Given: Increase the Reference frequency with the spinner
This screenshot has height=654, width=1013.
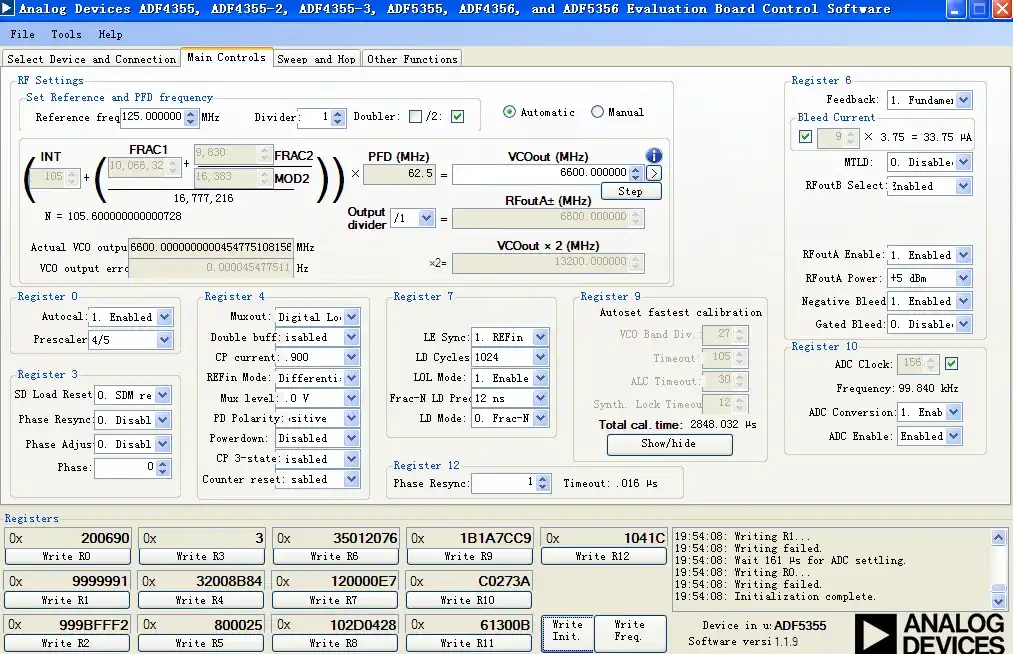Looking at the screenshot, I should click(190, 113).
